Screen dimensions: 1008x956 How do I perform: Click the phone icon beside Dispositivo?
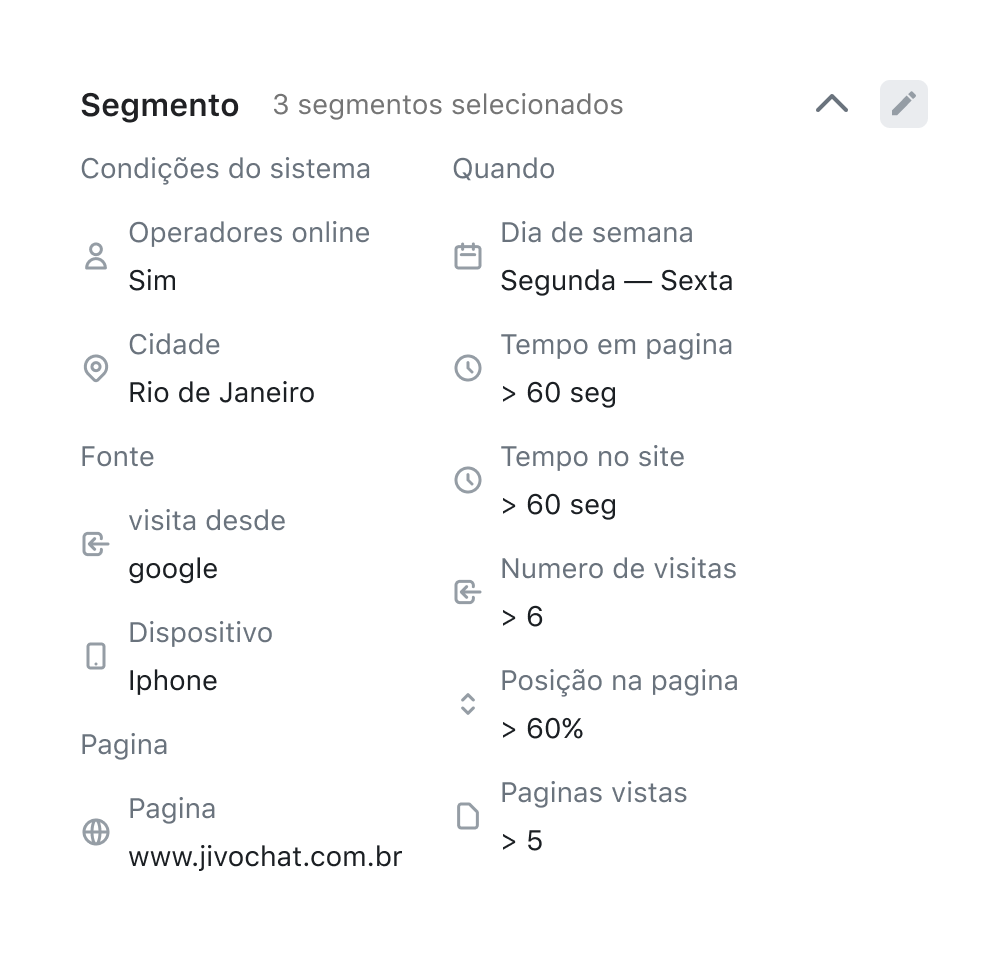tap(96, 656)
